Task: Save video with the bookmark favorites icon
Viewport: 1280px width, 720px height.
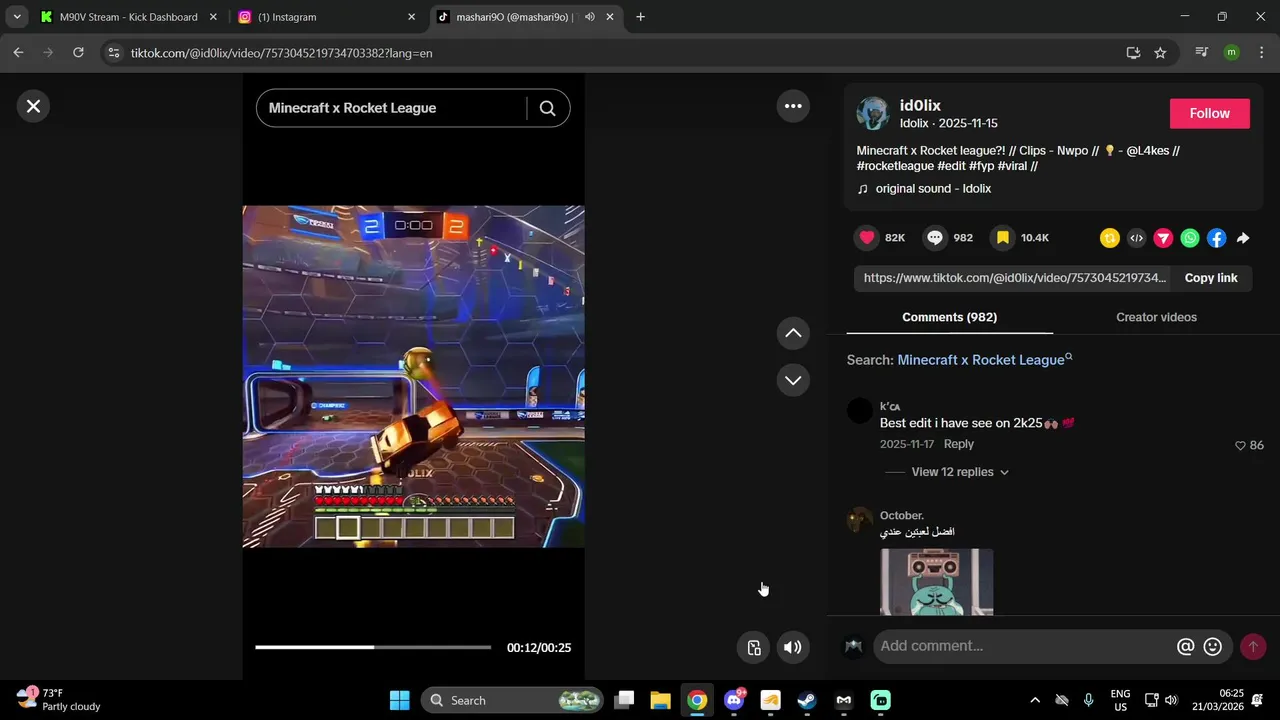Action: click(x=1002, y=237)
